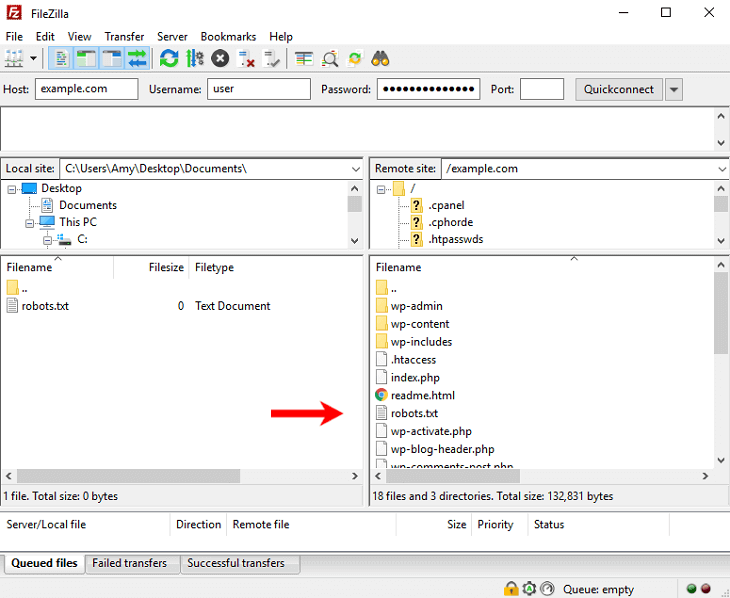Open Quickconnect history dropdown

coord(674,89)
